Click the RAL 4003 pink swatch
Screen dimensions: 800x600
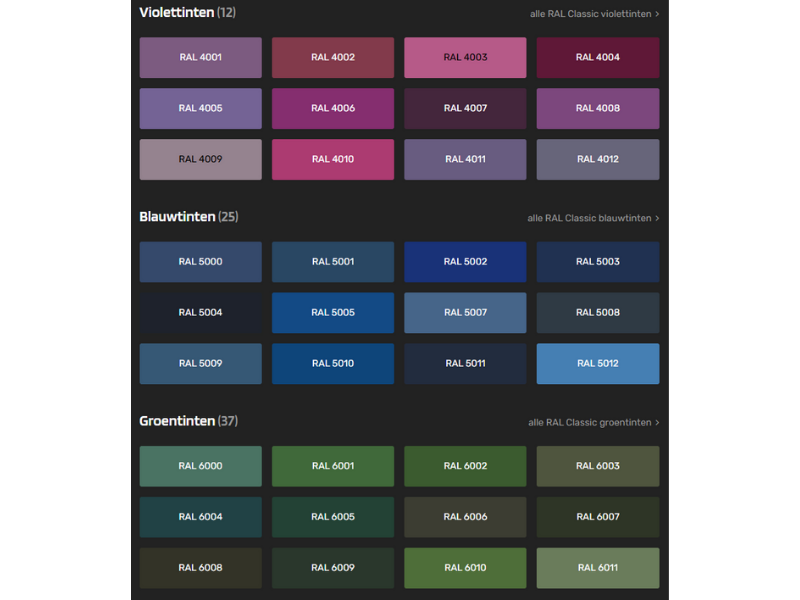[x=465, y=58]
